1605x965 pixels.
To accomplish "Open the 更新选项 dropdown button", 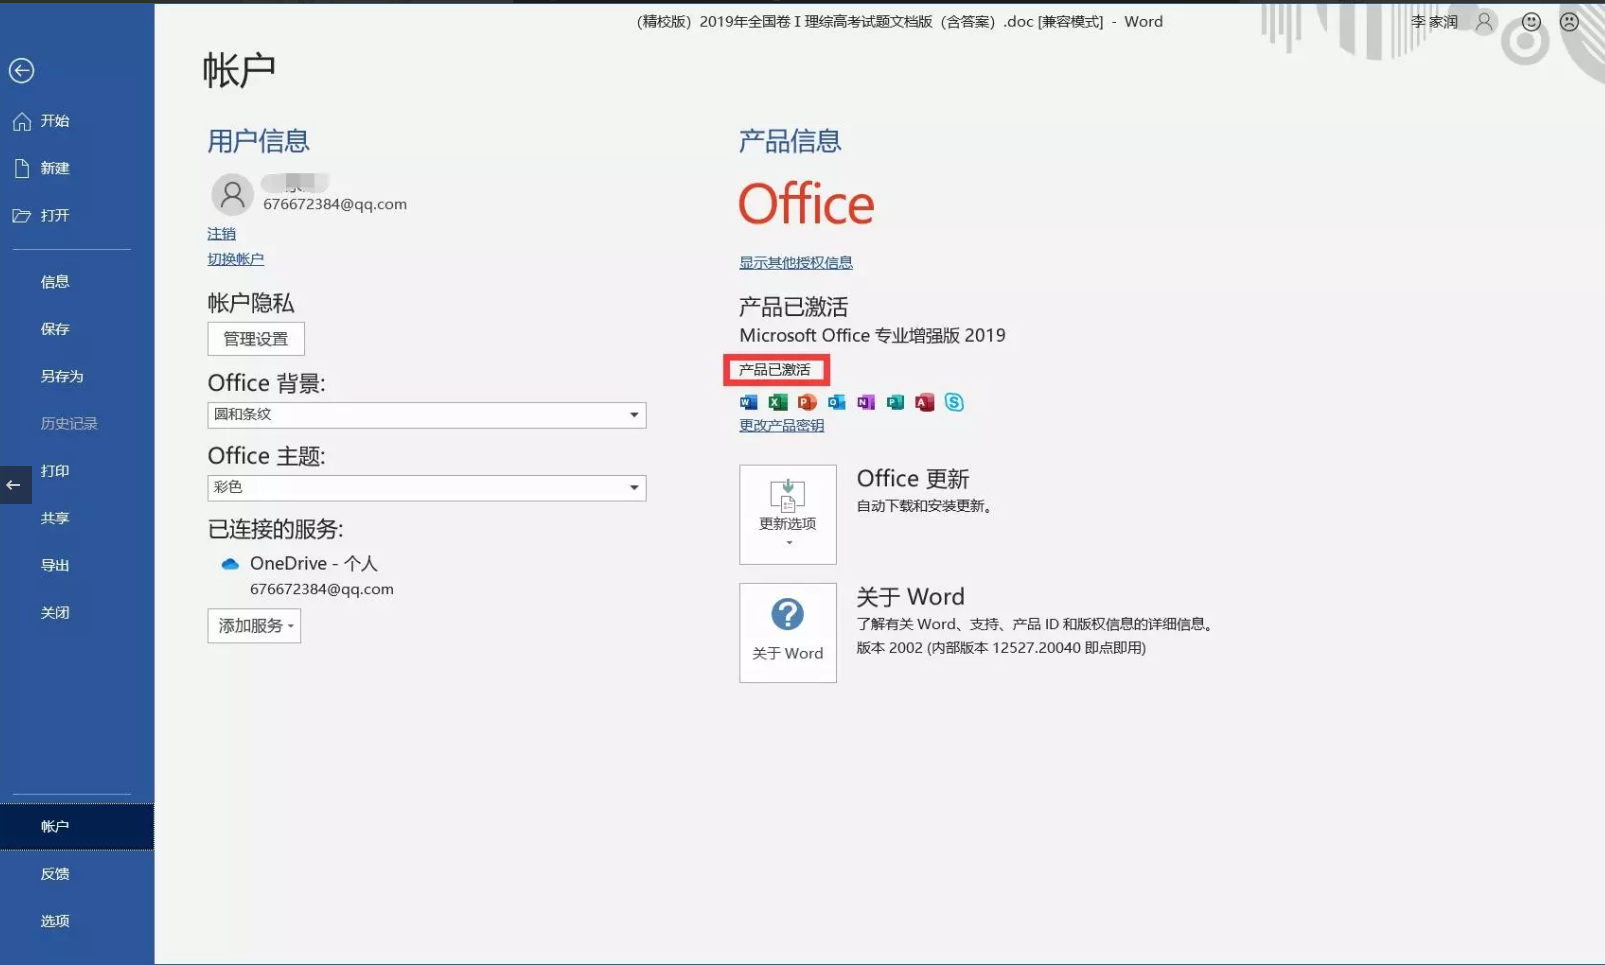I will coord(788,515).
